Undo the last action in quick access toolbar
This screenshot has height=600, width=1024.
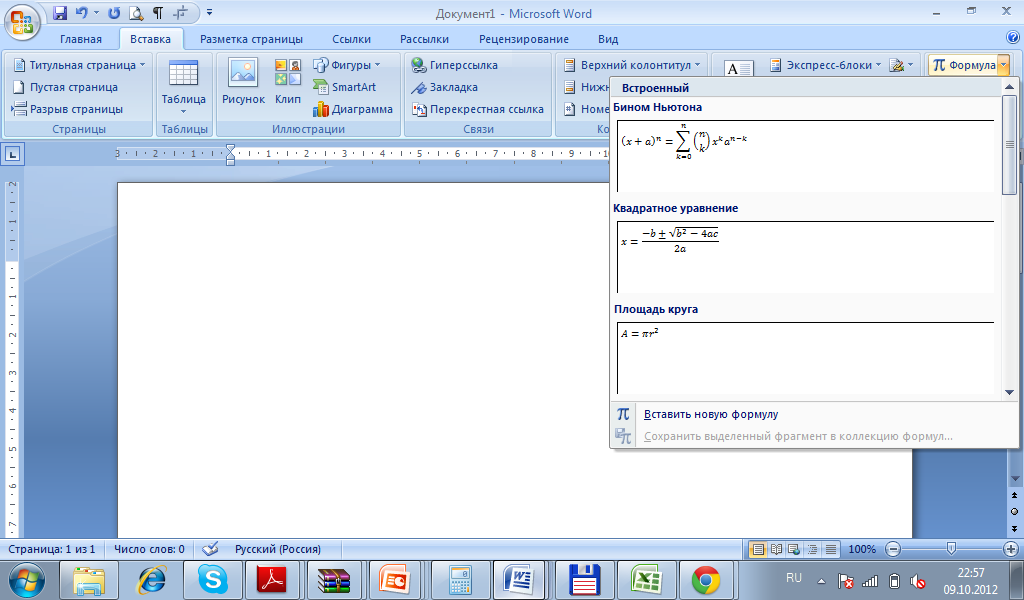tap(81, 12)
